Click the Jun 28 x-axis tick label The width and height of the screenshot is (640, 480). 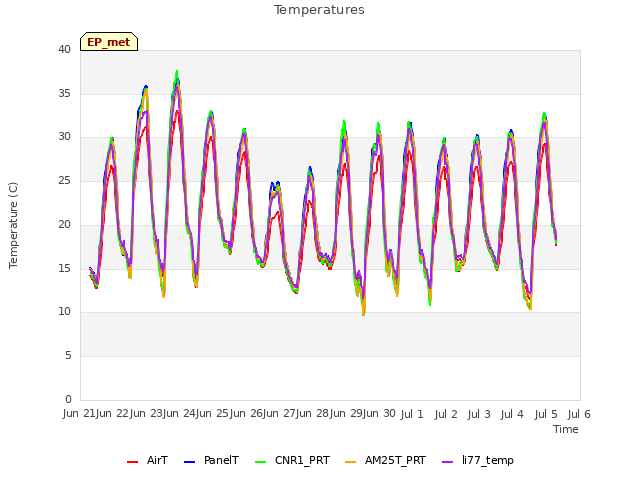point(313,414)
